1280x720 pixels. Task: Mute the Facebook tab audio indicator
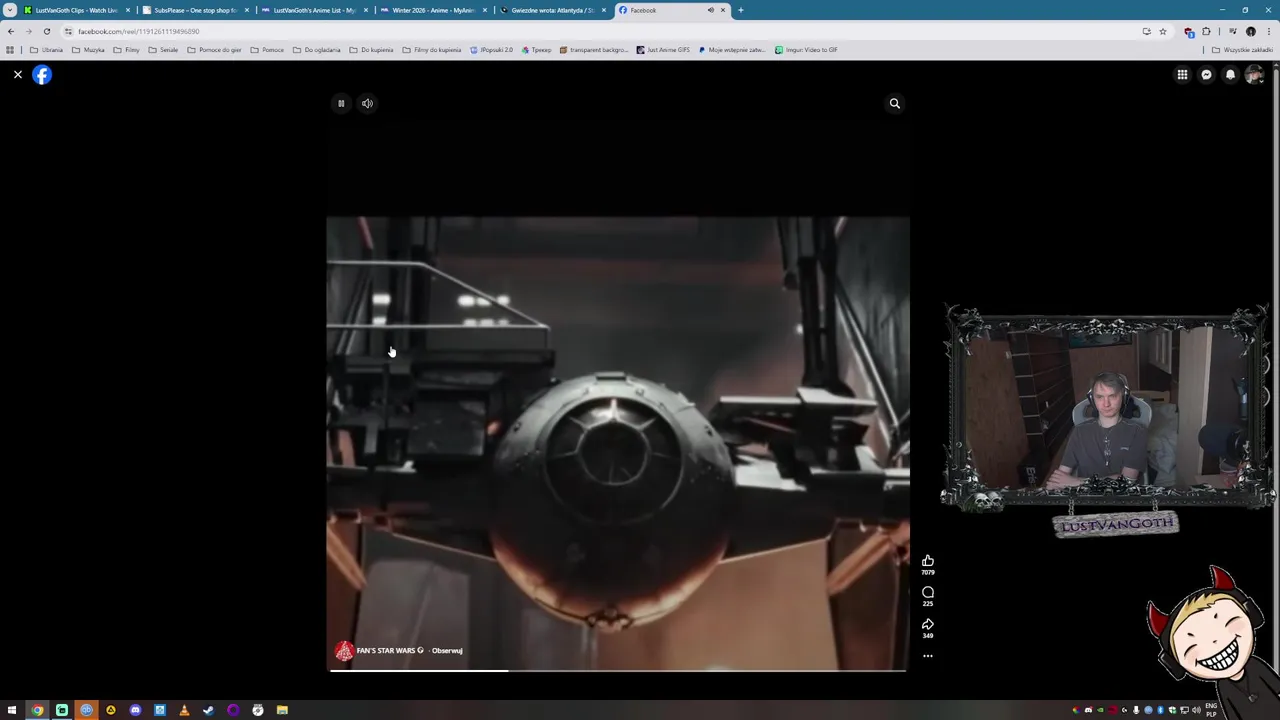(711, 10)
